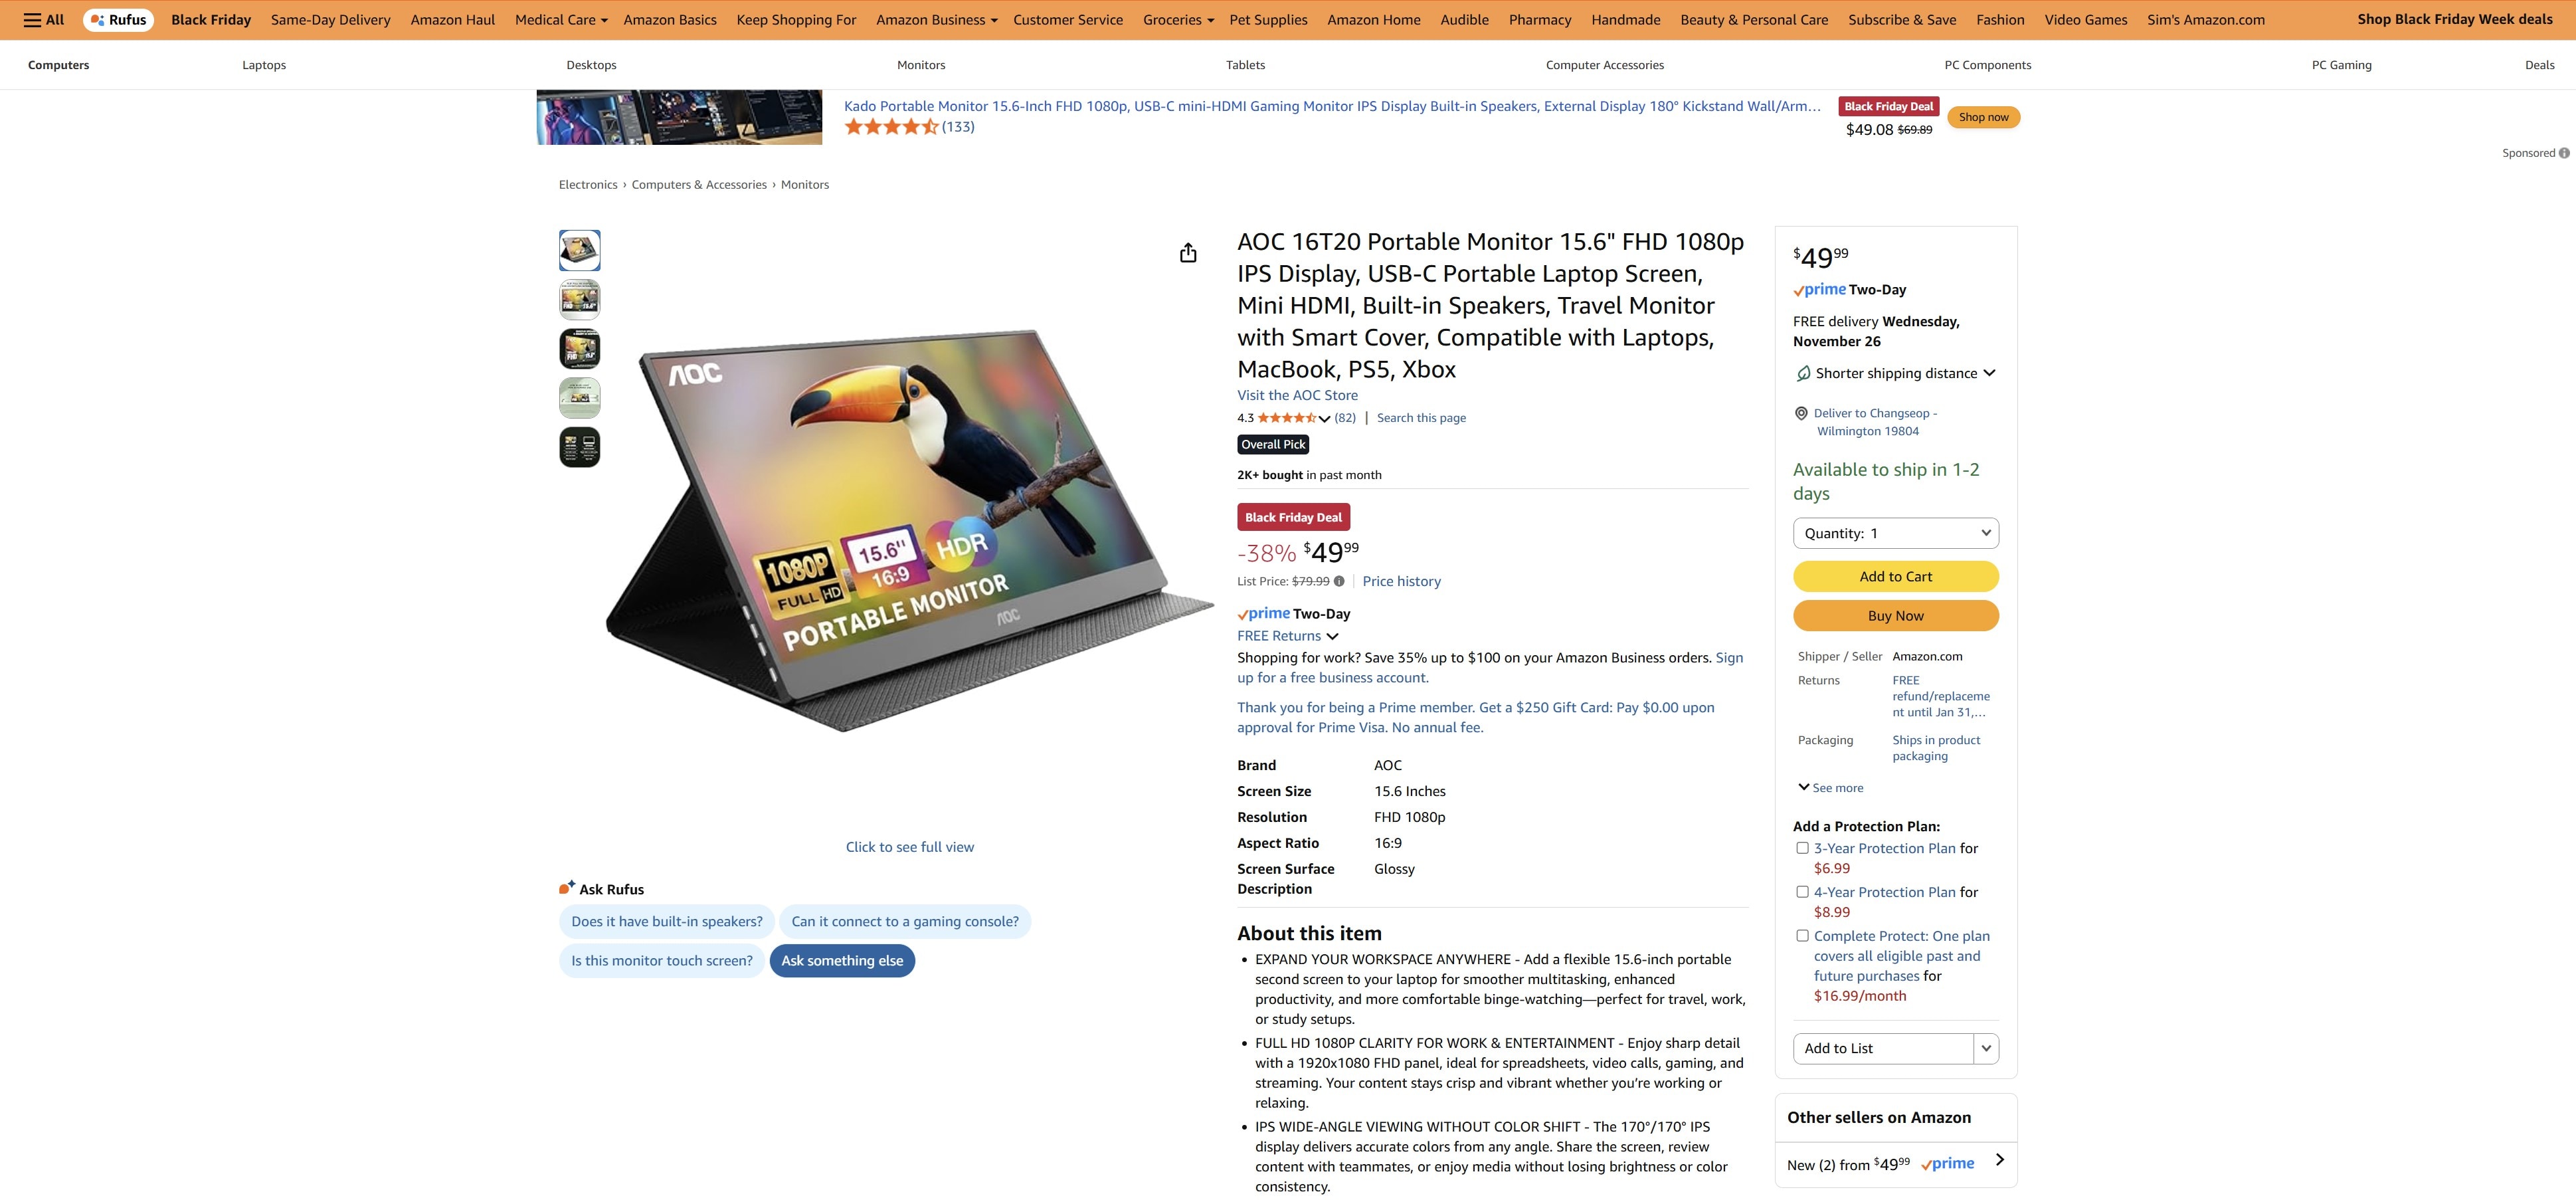Image resolution: width=2576 pixels, height=1200 pixels.
Task: Click the share icon above product image
Action: [x=1188, y=253]
